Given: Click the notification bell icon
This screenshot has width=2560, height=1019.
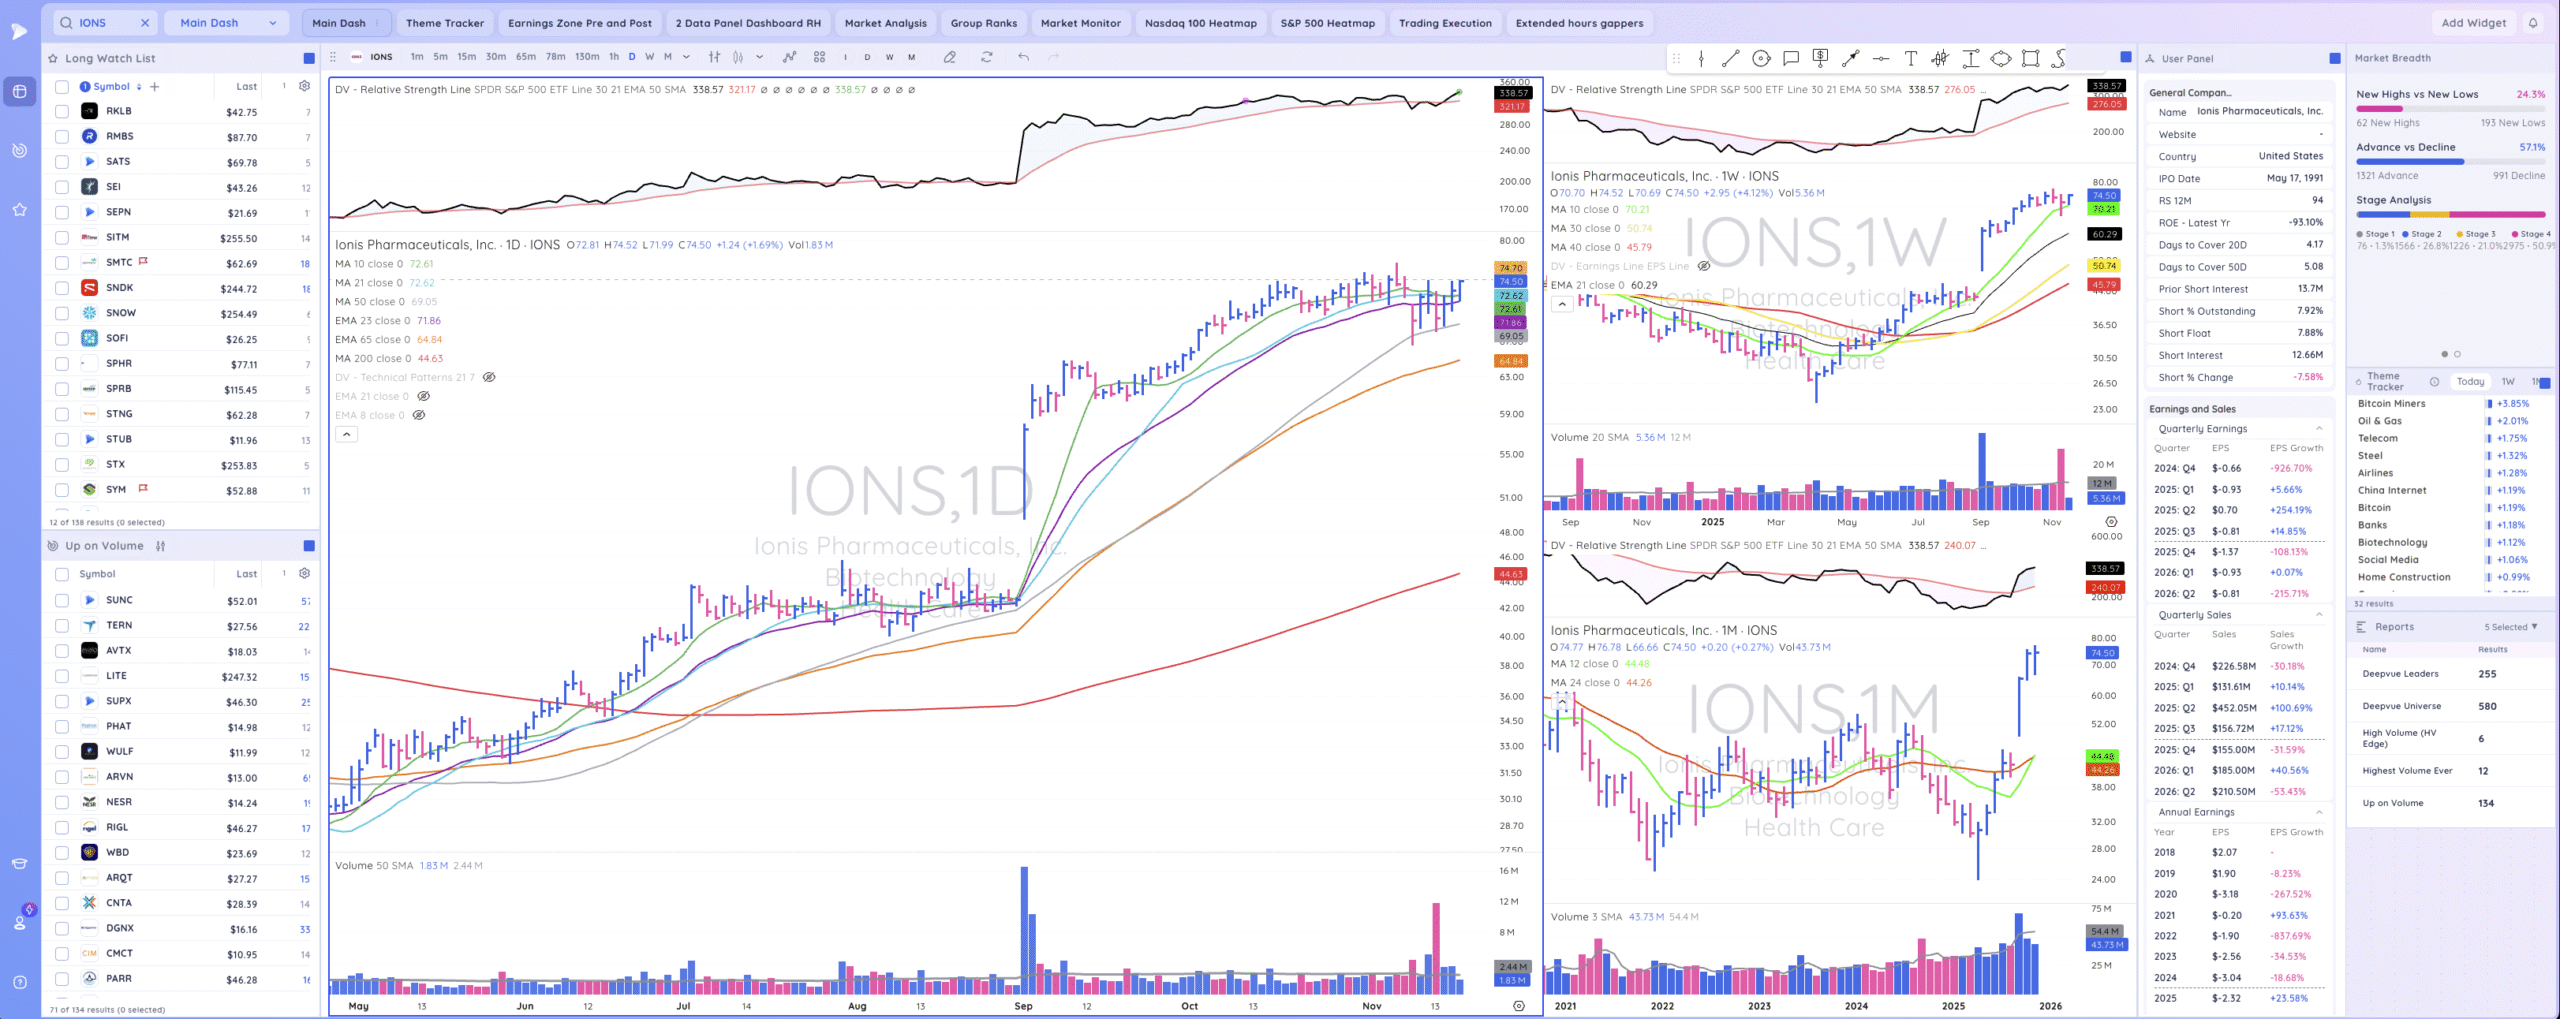Looking at the screenshot, I should coord(2533,23).
